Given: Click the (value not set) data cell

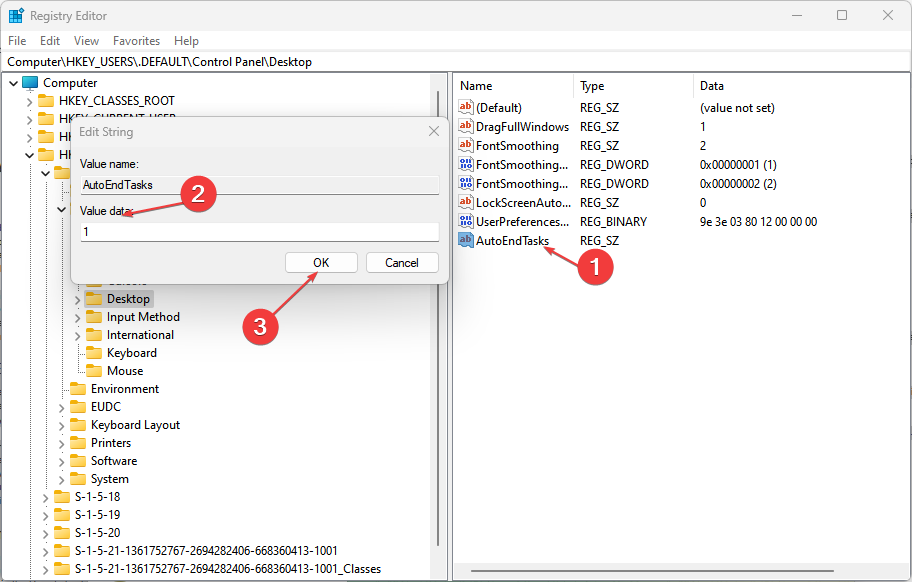Looking at the screenshot, I should [x=737, y=108].
